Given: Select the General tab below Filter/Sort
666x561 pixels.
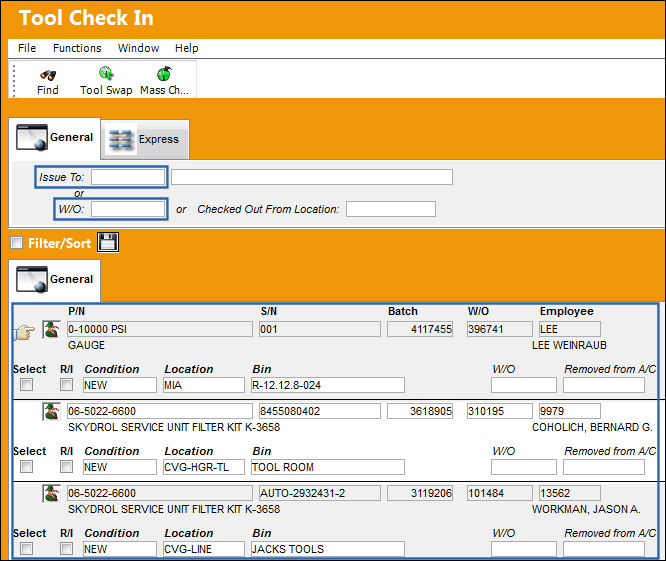Looking at the screenshot, I should pos(54,279).
